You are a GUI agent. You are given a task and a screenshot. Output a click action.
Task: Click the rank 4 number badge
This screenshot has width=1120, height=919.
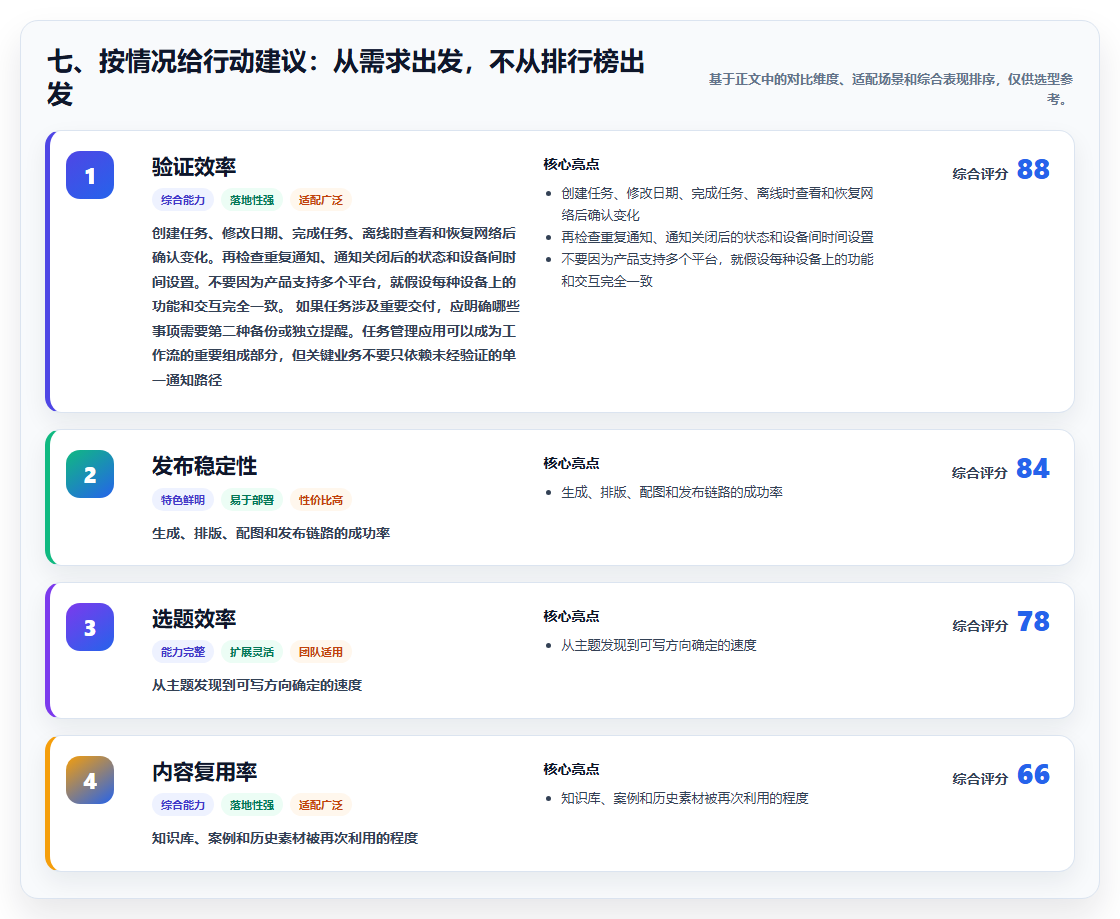(90, 780)
